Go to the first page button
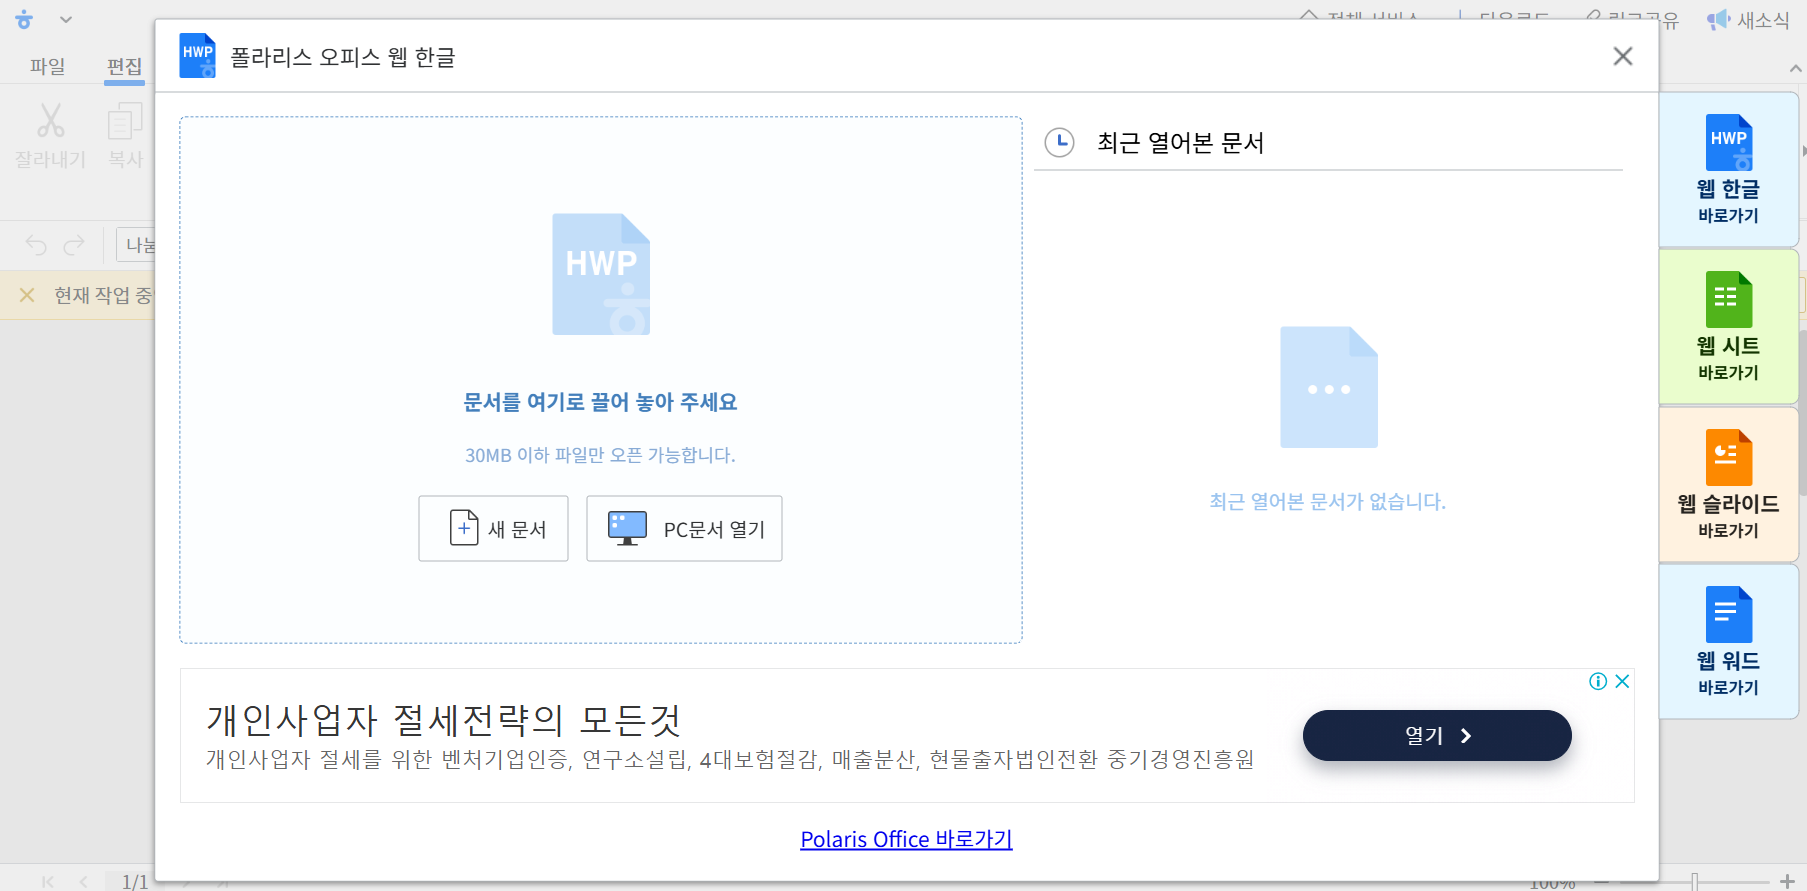 tap(48, 881)
